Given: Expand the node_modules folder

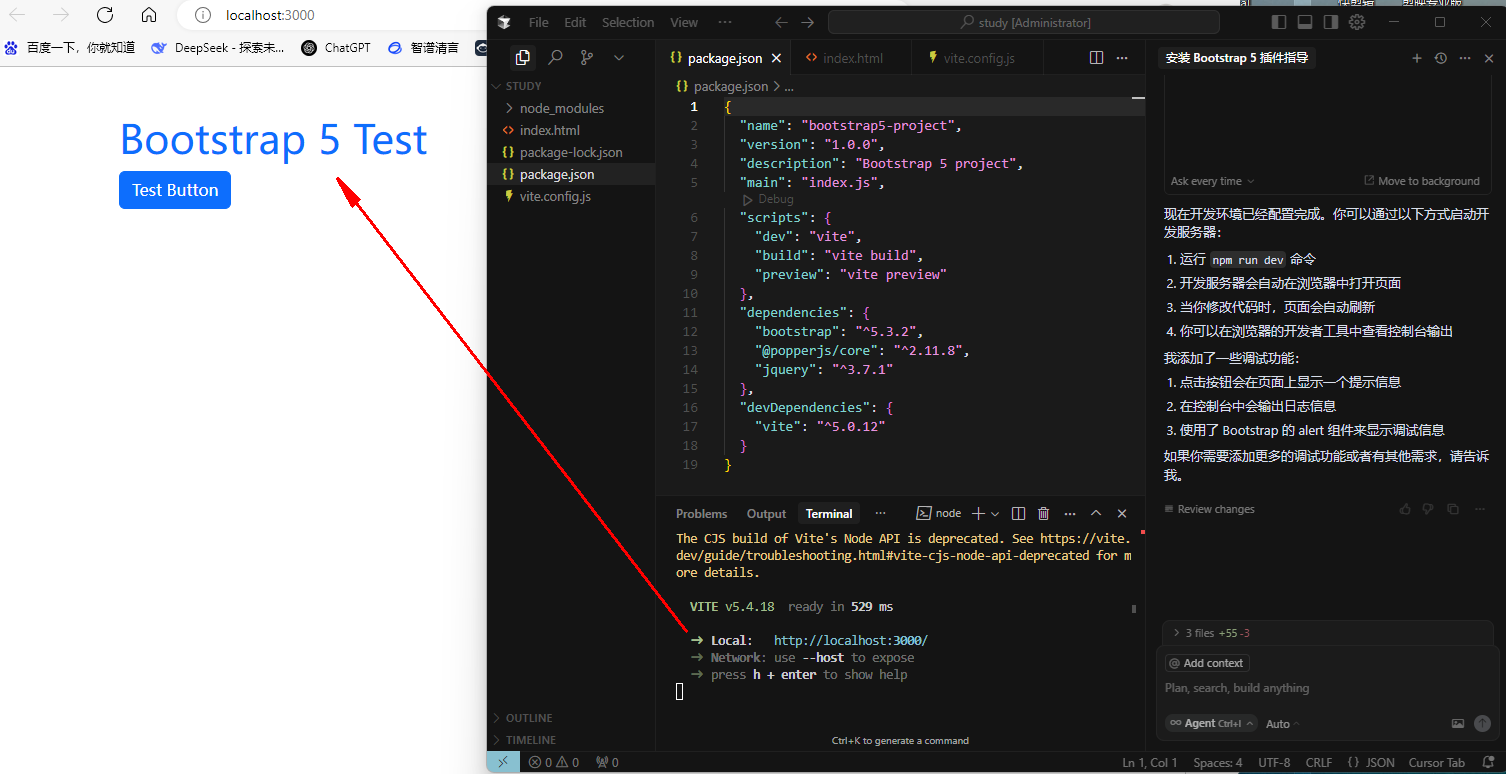Looking at the screenshot, I should [x=561, y=108].
